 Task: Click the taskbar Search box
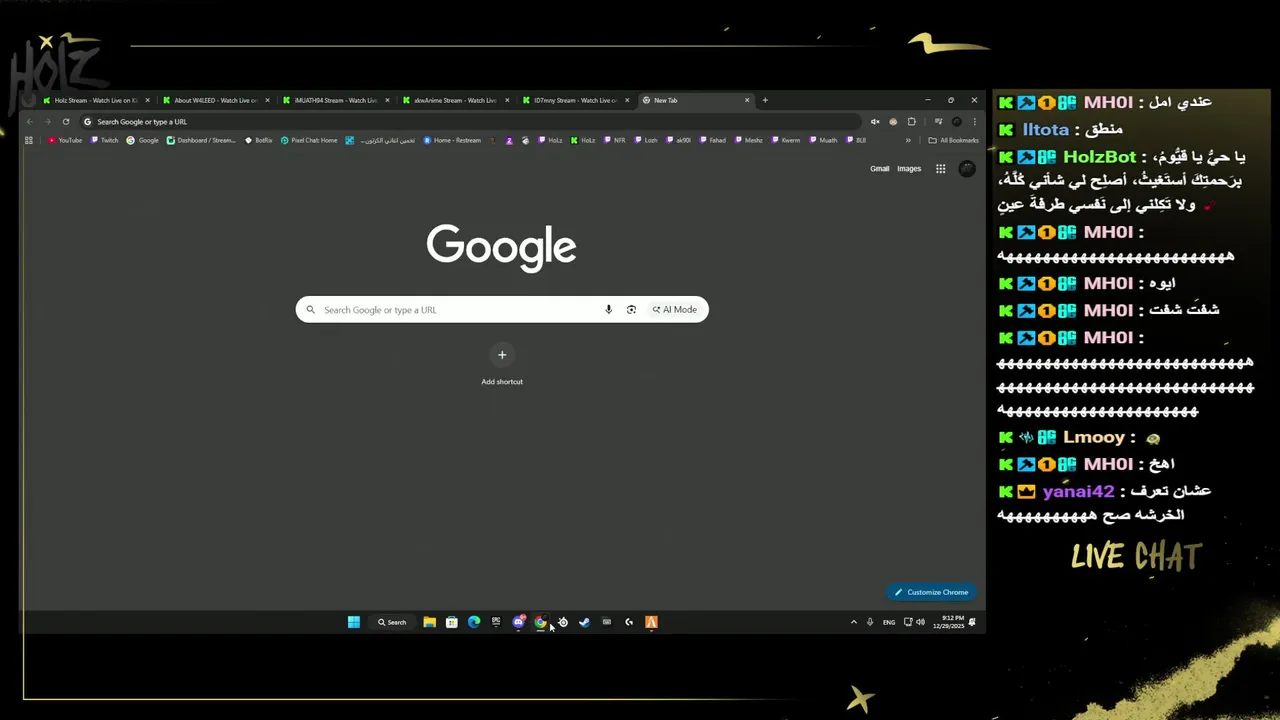tap(391, 622)
